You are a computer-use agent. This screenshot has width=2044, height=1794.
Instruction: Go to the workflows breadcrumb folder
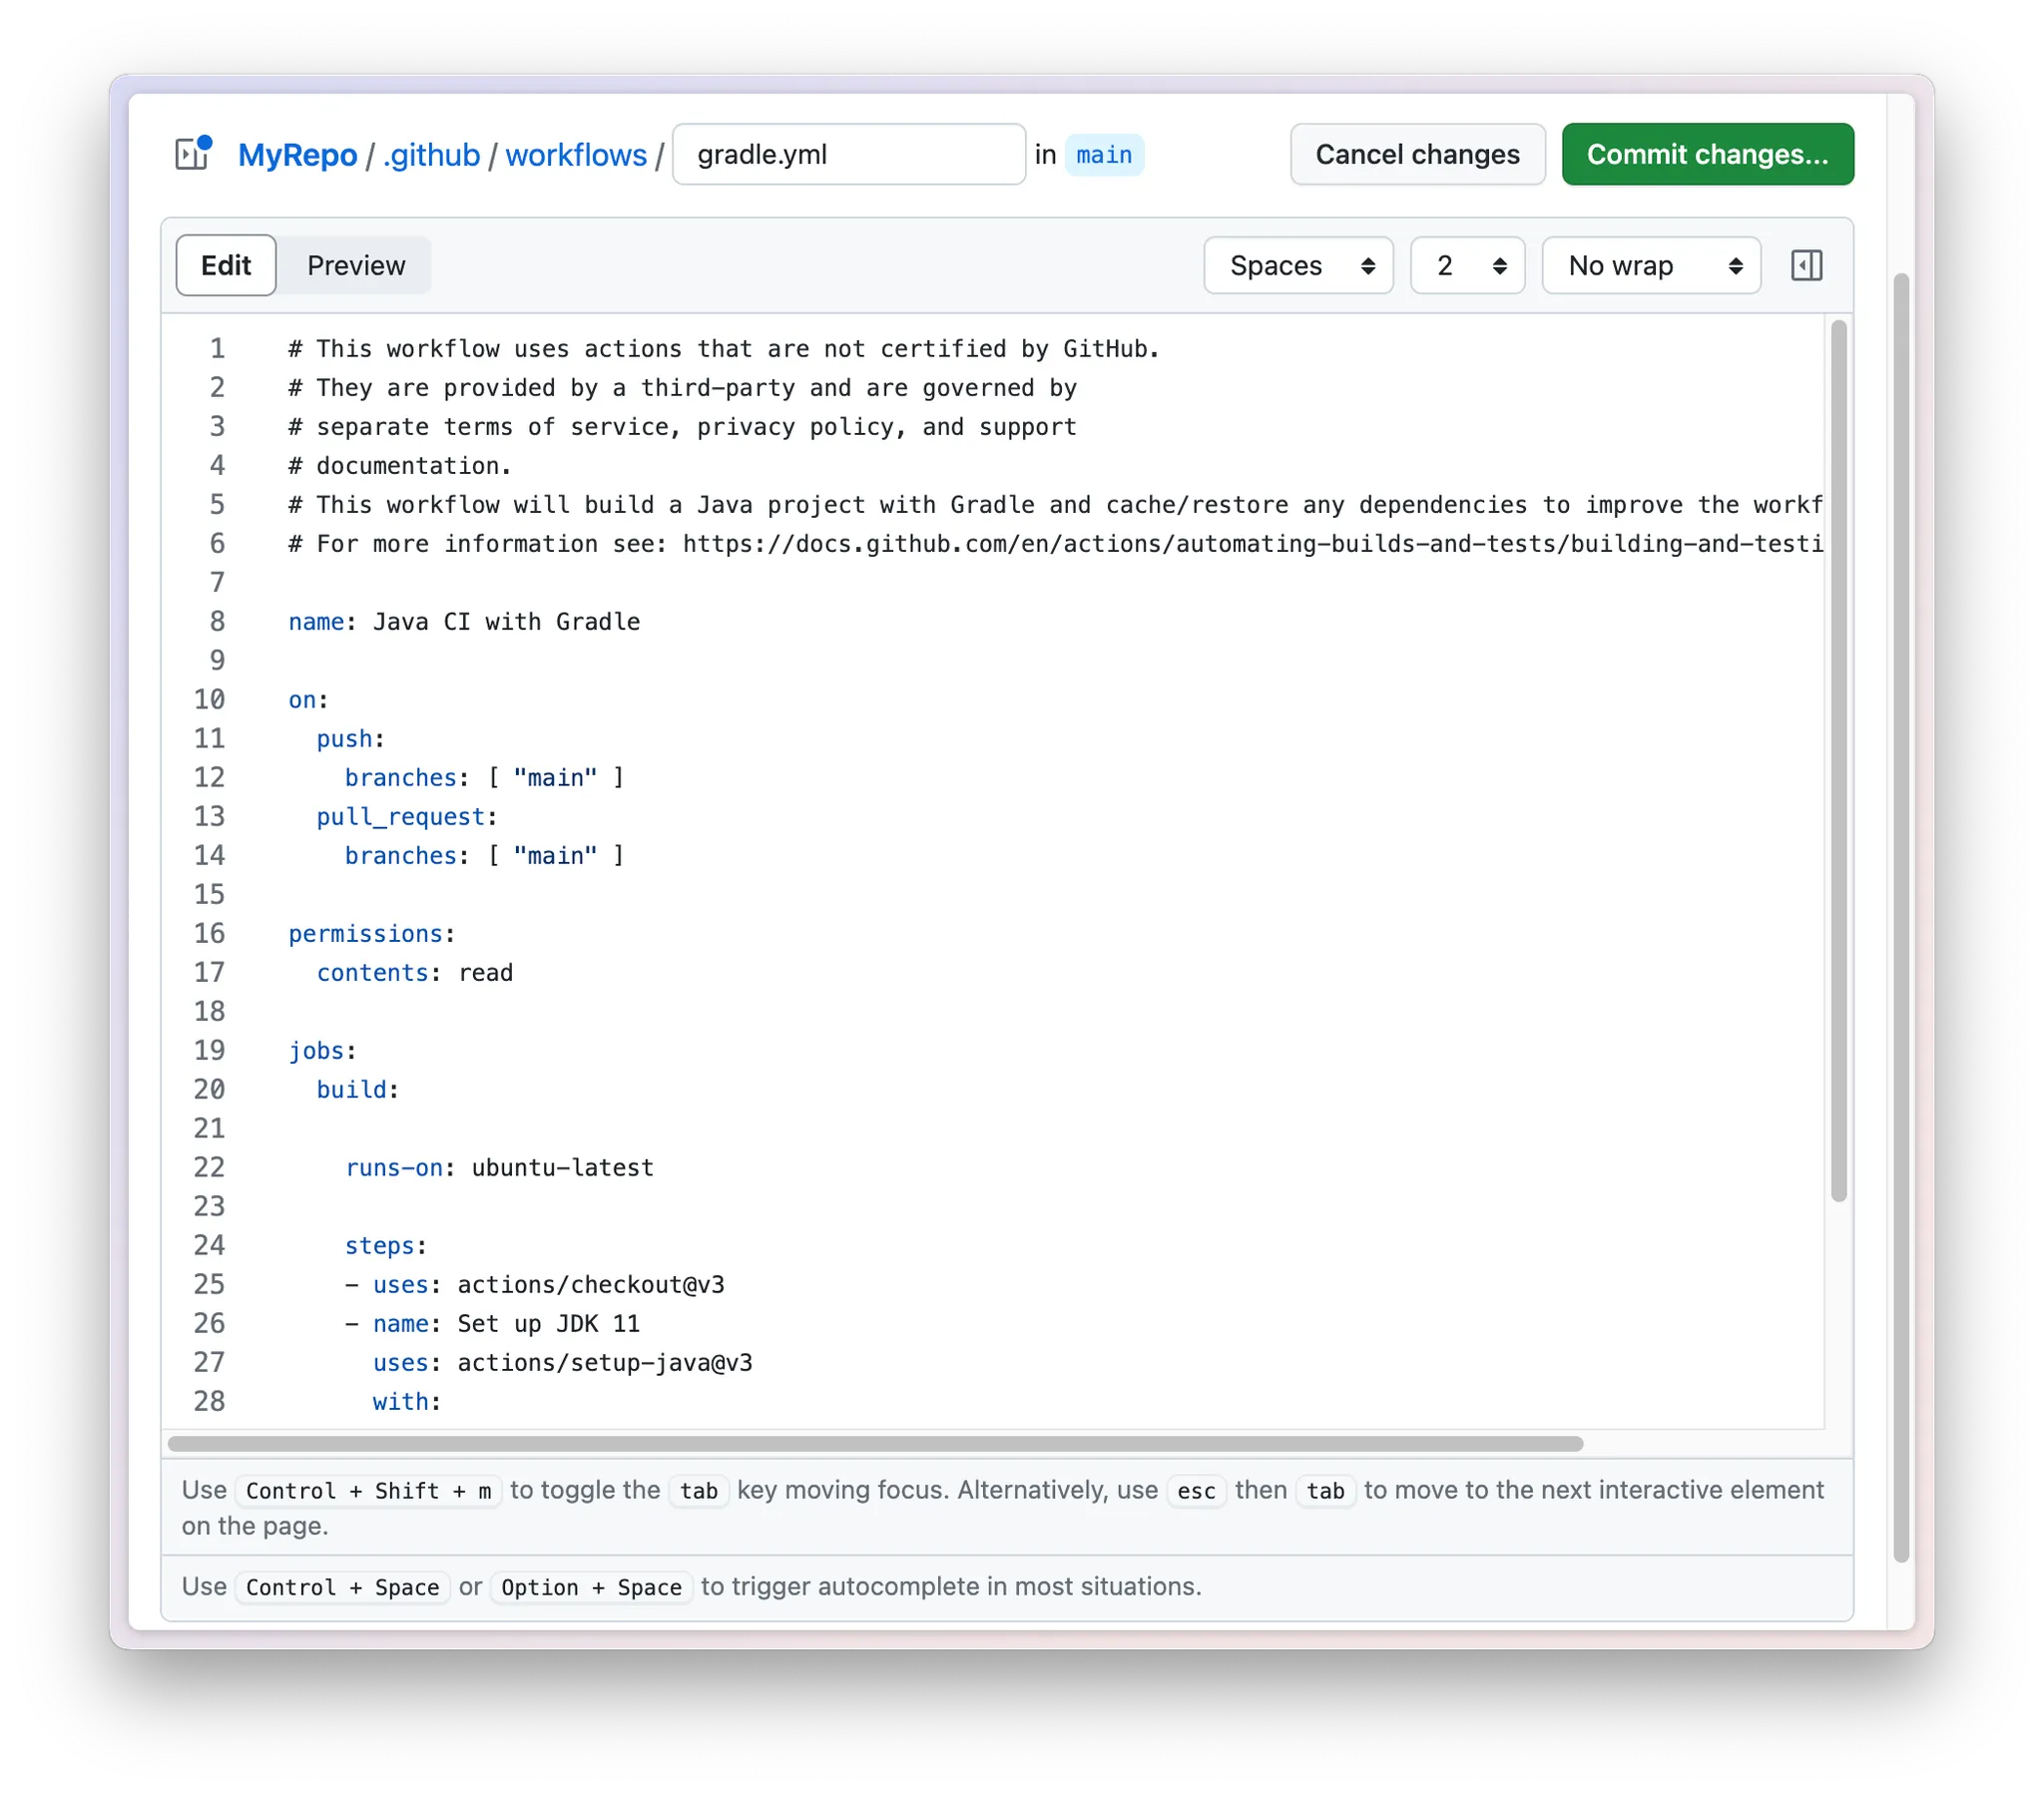(x=575, y=155)
